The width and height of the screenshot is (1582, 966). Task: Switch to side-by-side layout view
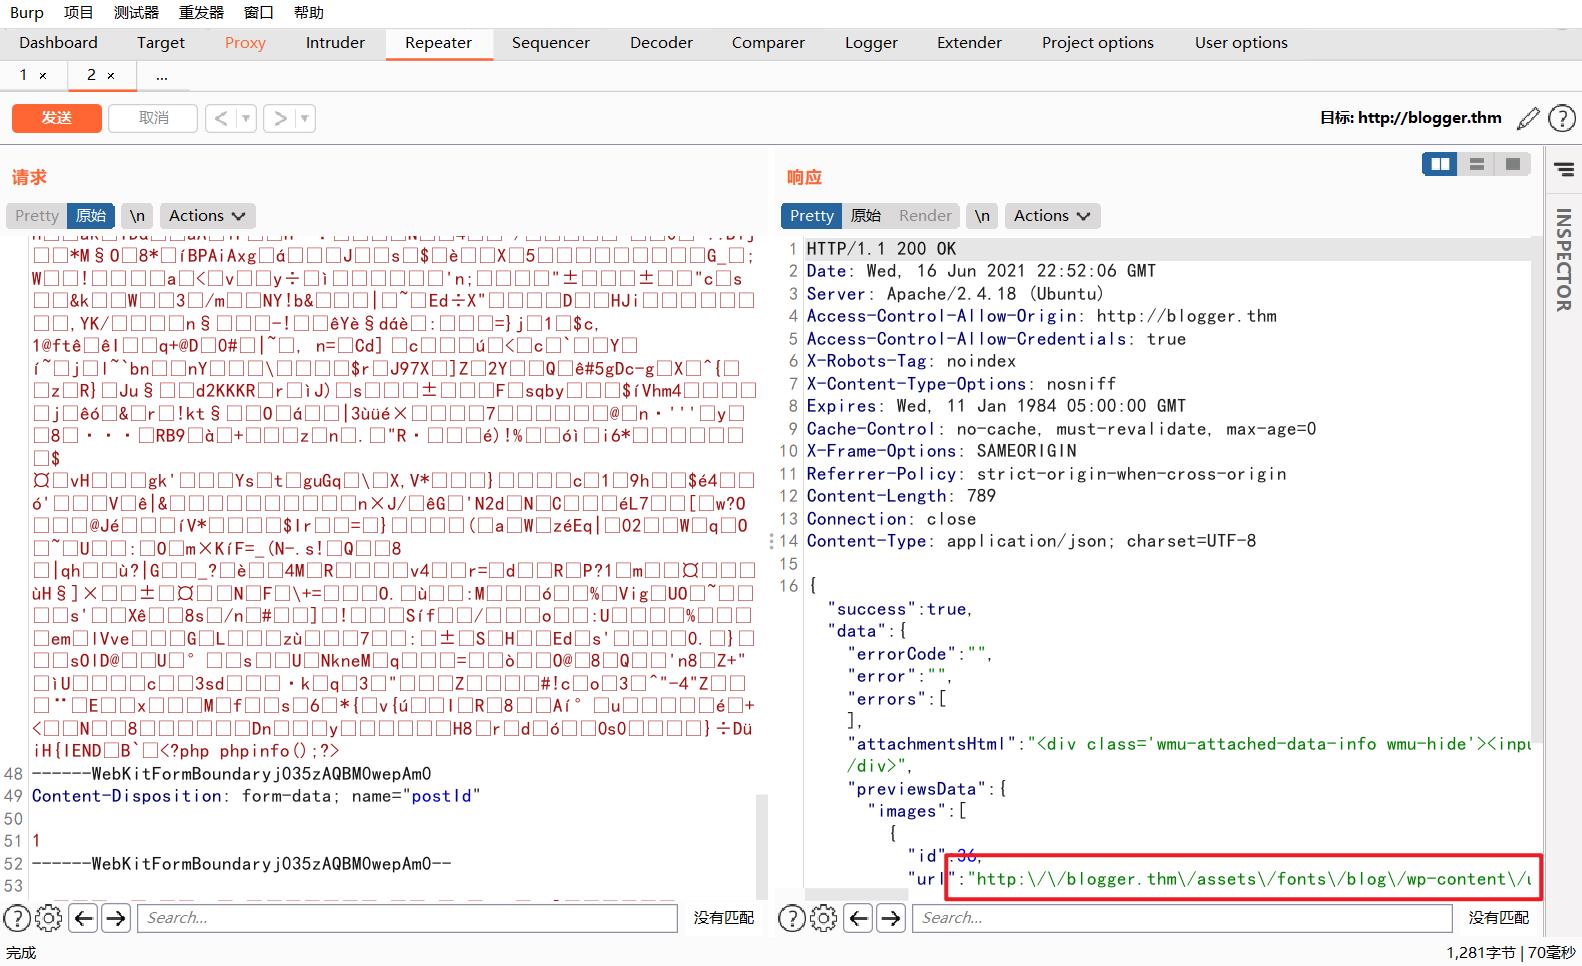coord(1440,164)
